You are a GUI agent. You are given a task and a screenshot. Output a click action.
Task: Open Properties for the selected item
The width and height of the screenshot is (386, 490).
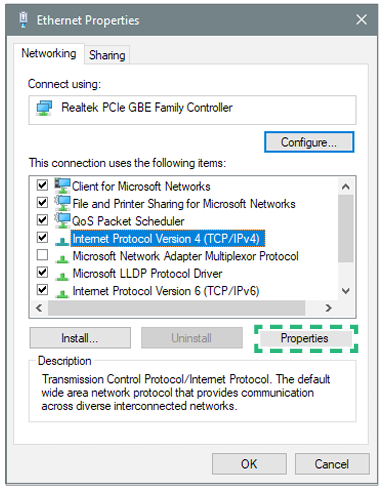[304, 338]
